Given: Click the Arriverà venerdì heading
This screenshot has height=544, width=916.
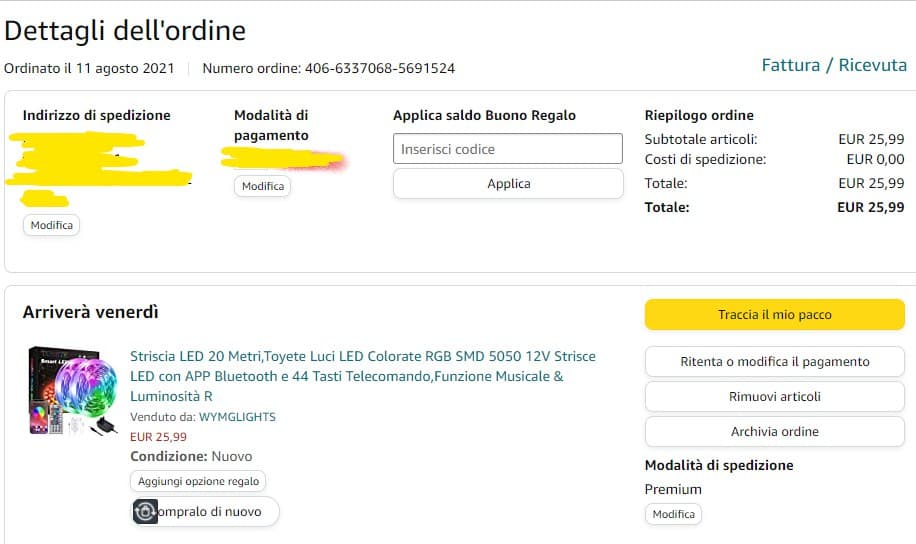Looking at the screenshot, I should point(91,312).
